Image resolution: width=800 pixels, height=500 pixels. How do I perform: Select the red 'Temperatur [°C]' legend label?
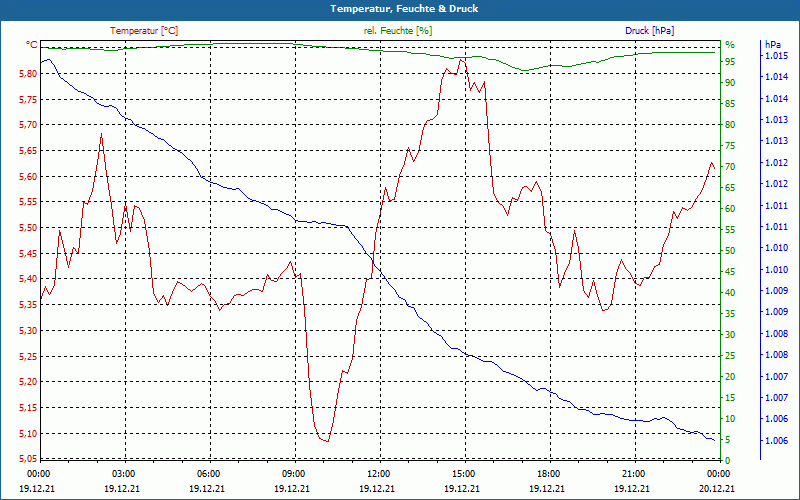(144, 31)
